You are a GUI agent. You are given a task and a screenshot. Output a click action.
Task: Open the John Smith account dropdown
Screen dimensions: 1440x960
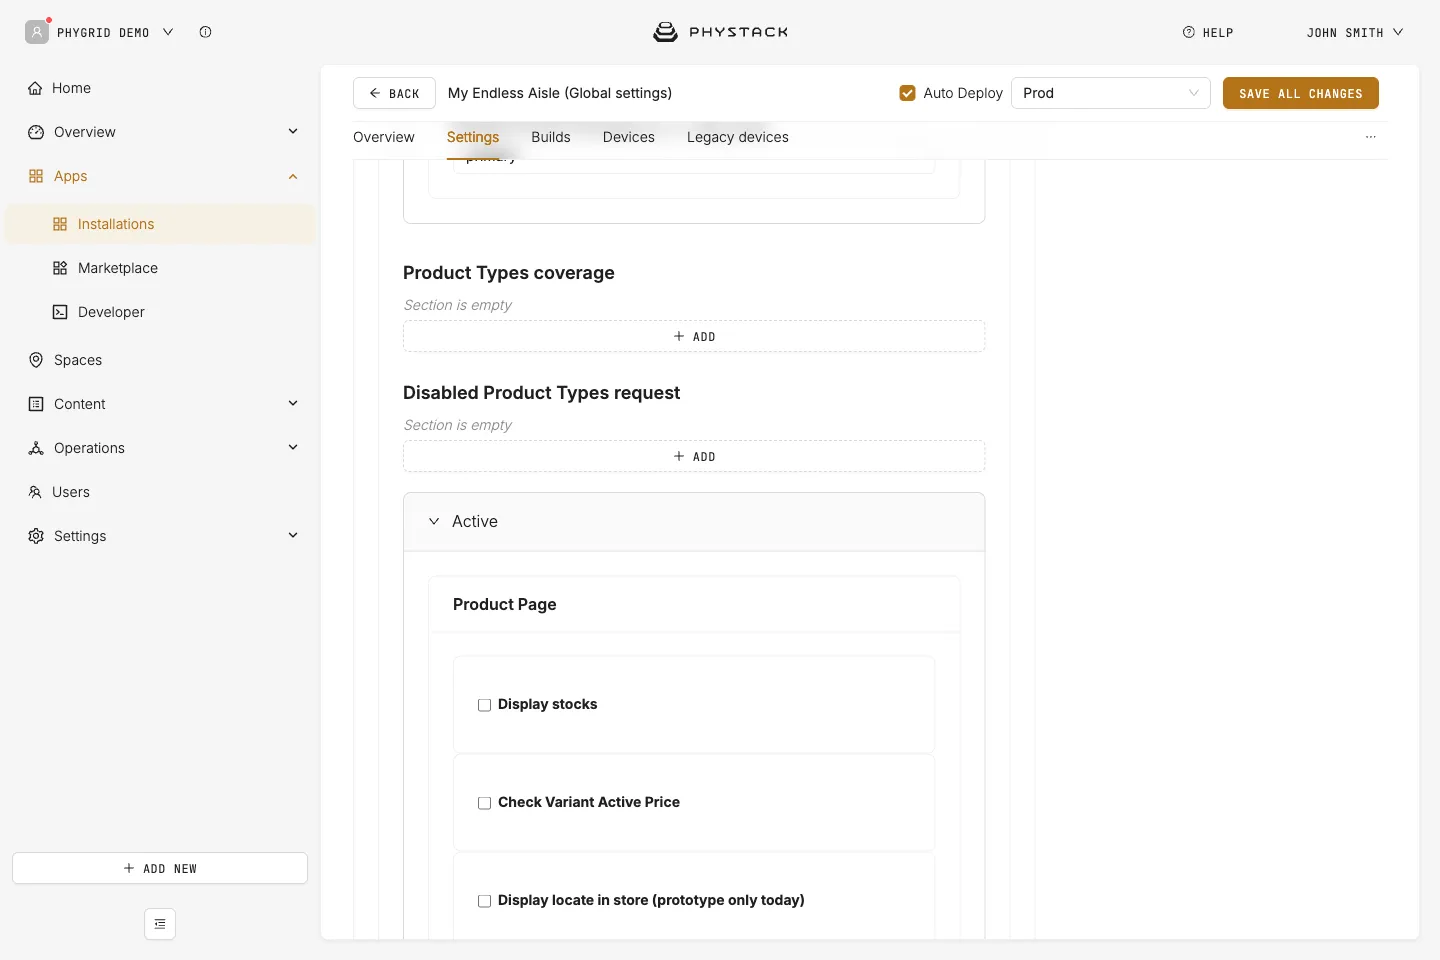coord(1355,32)
